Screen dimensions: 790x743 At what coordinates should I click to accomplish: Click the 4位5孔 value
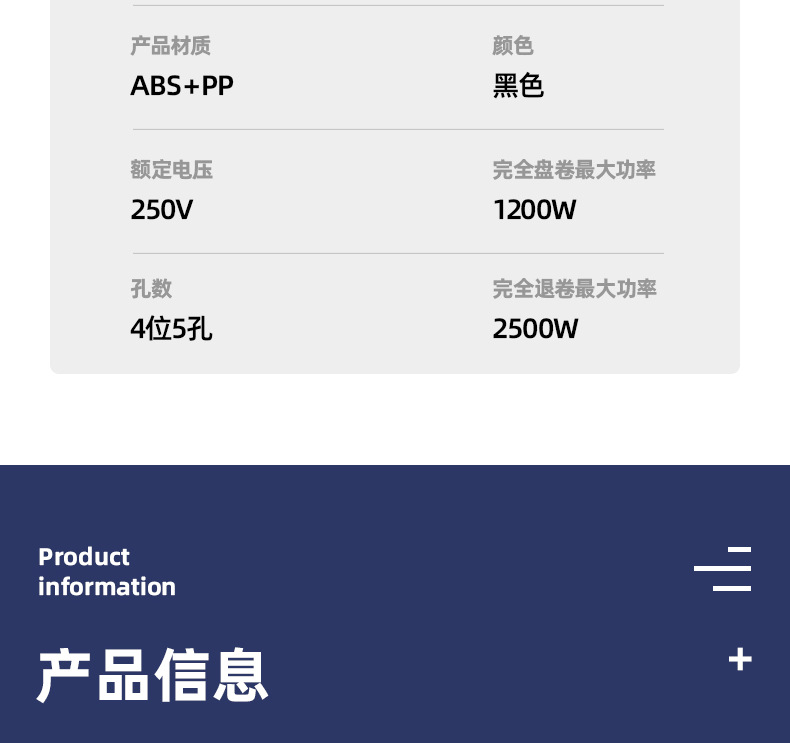pyautogui.click(x=171, y=329)
